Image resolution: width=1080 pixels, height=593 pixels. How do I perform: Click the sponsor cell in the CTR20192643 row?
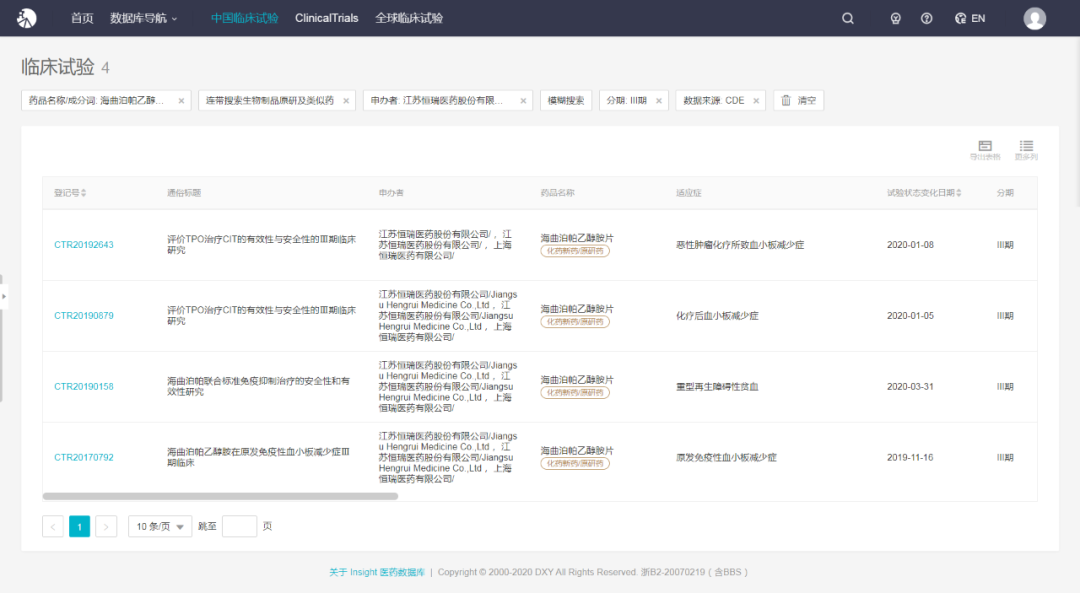[x=445, y=245]
